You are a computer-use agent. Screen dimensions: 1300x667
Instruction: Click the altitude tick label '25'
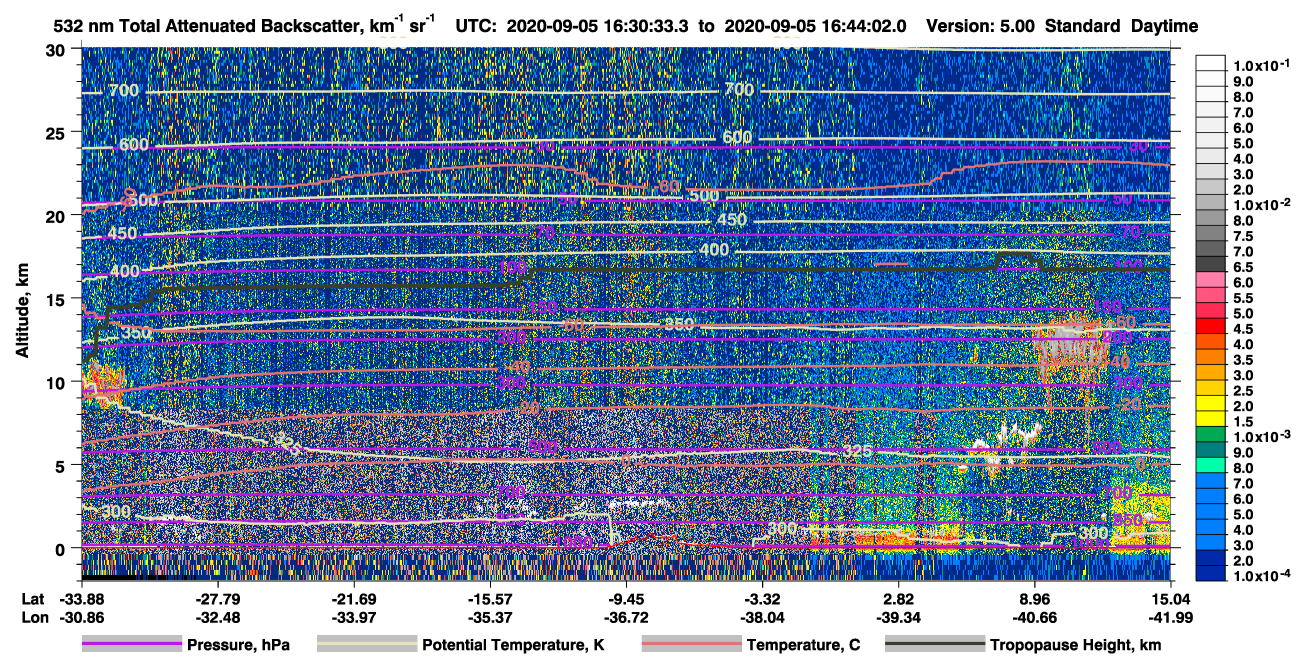pos(58,132)
